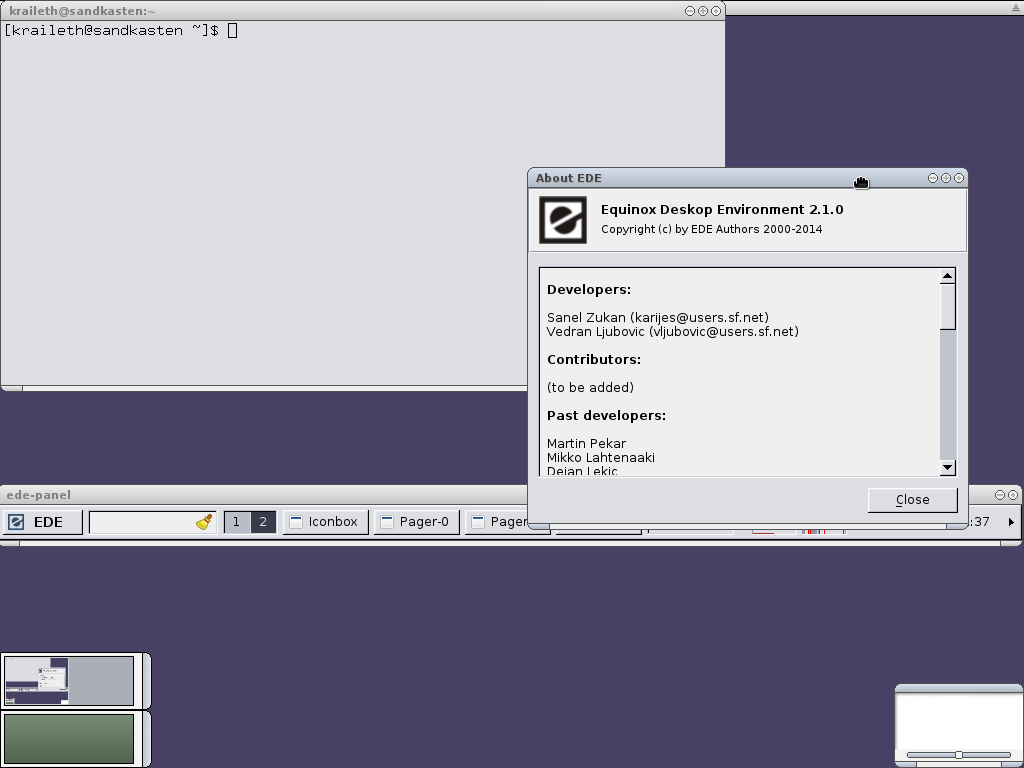This screenshot has height=768, width=1024.
Task: Click the window icon on the Iconbox entry
Action: pos(296,522)
